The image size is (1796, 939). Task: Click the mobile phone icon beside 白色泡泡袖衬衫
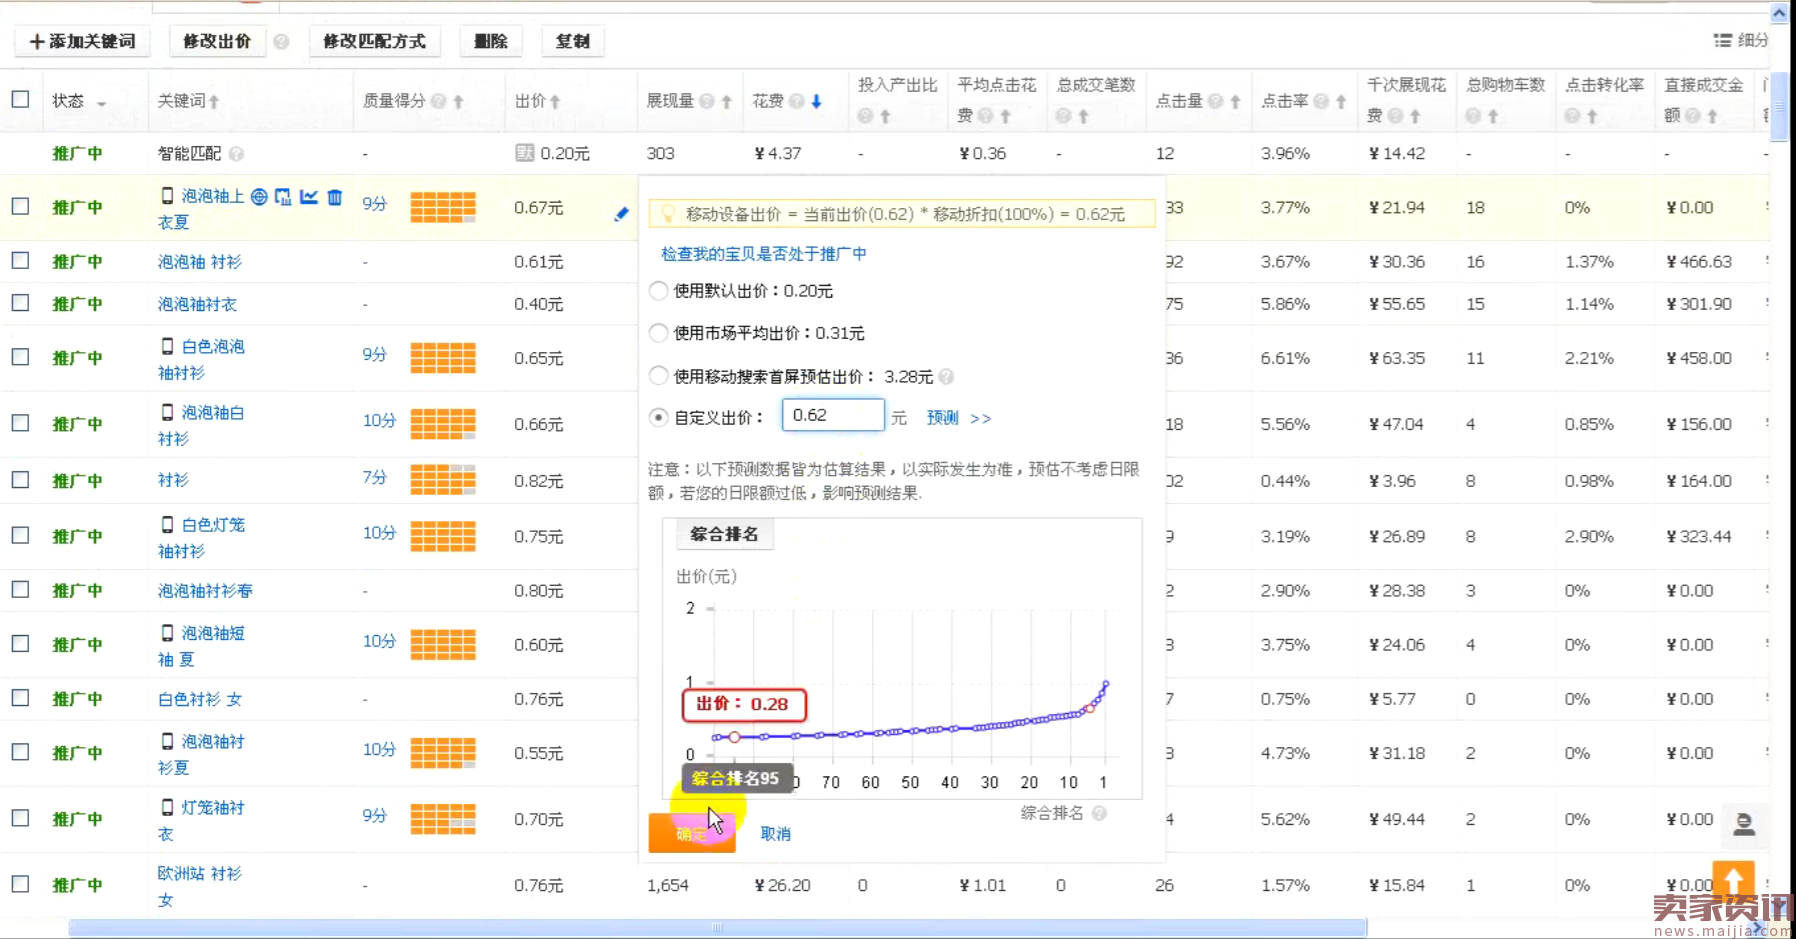coord(167,346)
